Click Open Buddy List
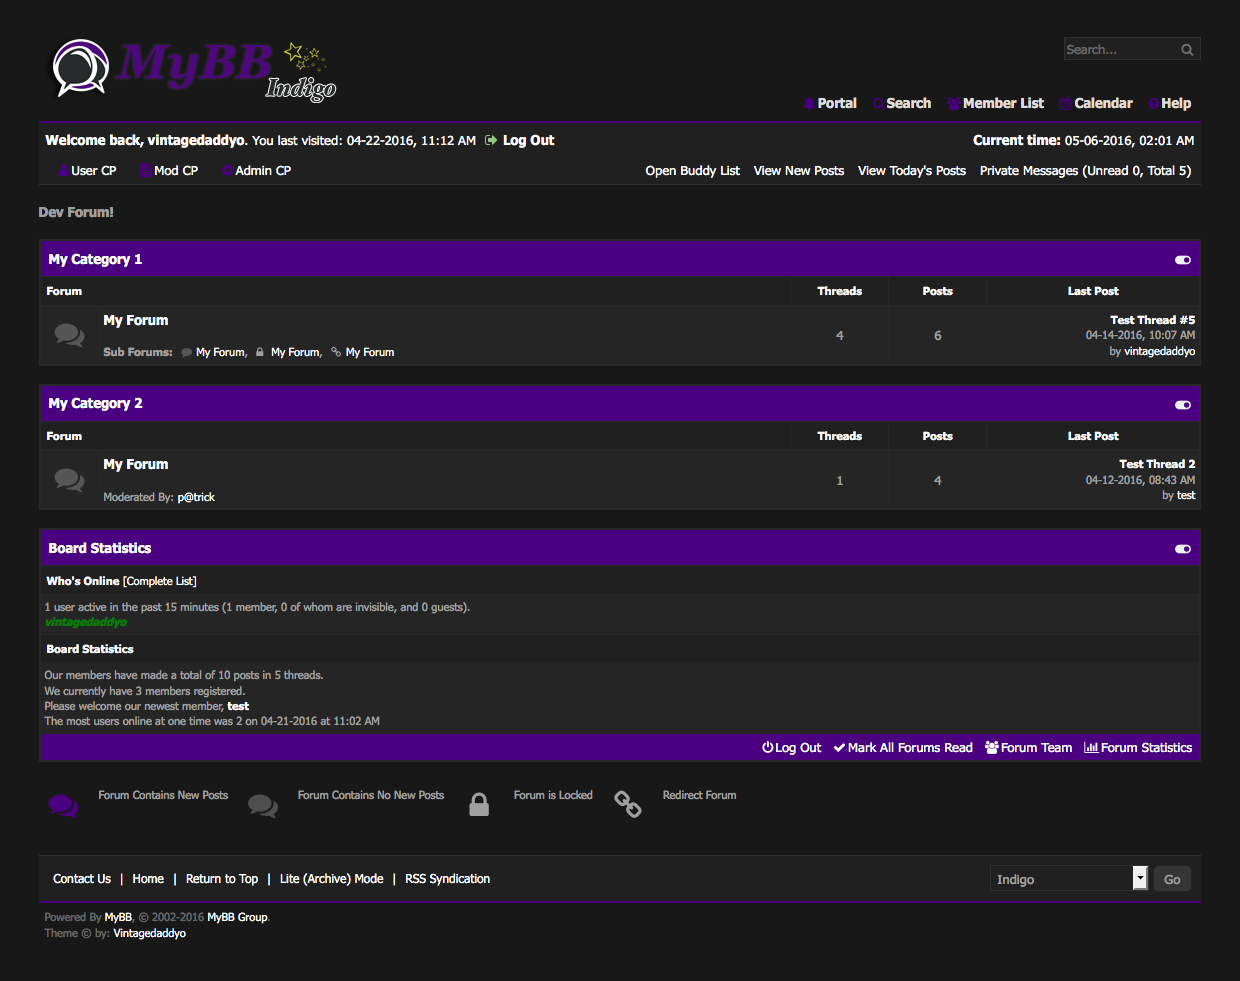This screenshot has width=1240, height=981. (693, 171)
